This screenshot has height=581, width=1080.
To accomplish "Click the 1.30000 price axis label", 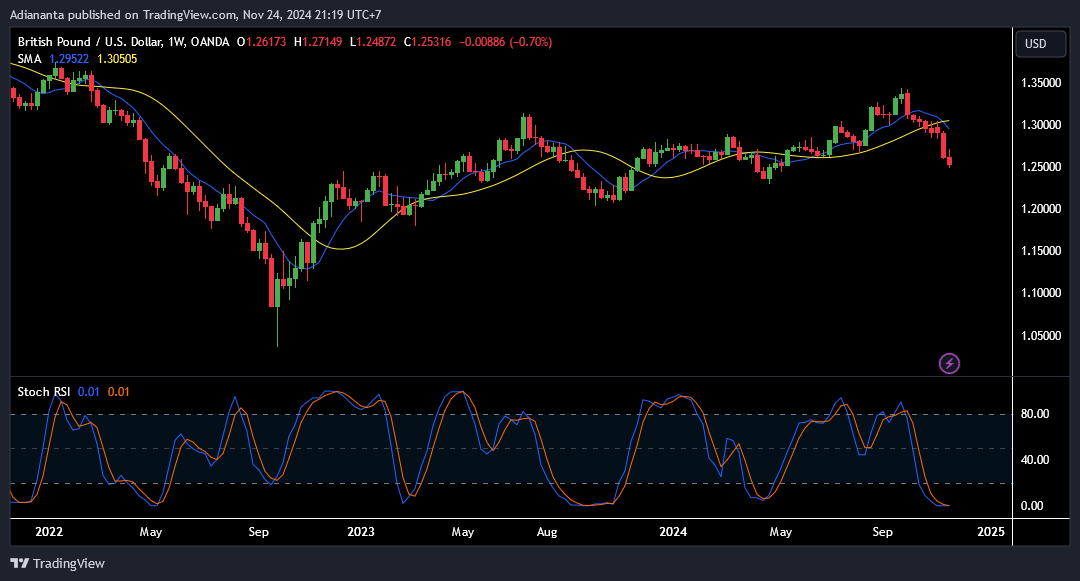I will coord(1041,125).
